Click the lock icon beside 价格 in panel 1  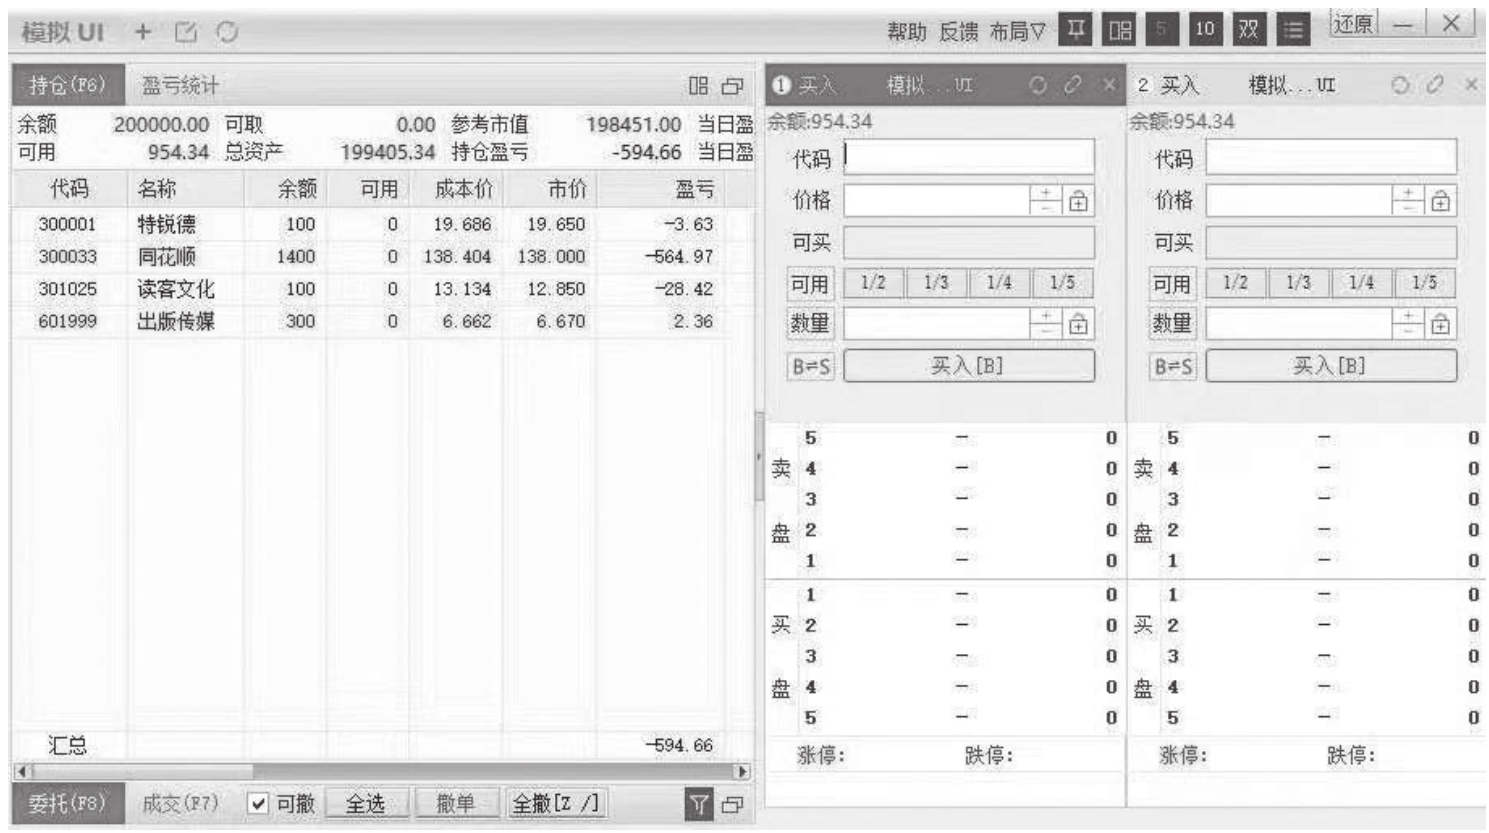1078,201
